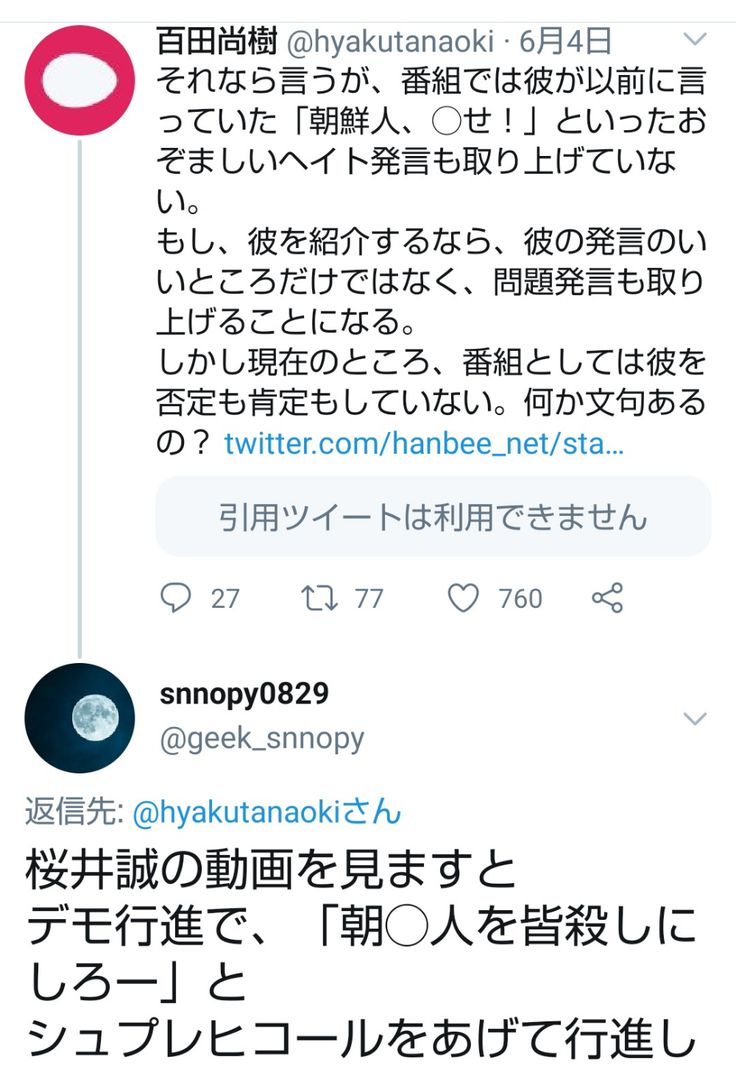Unlike the tweet via the heart button

(462, 598)
